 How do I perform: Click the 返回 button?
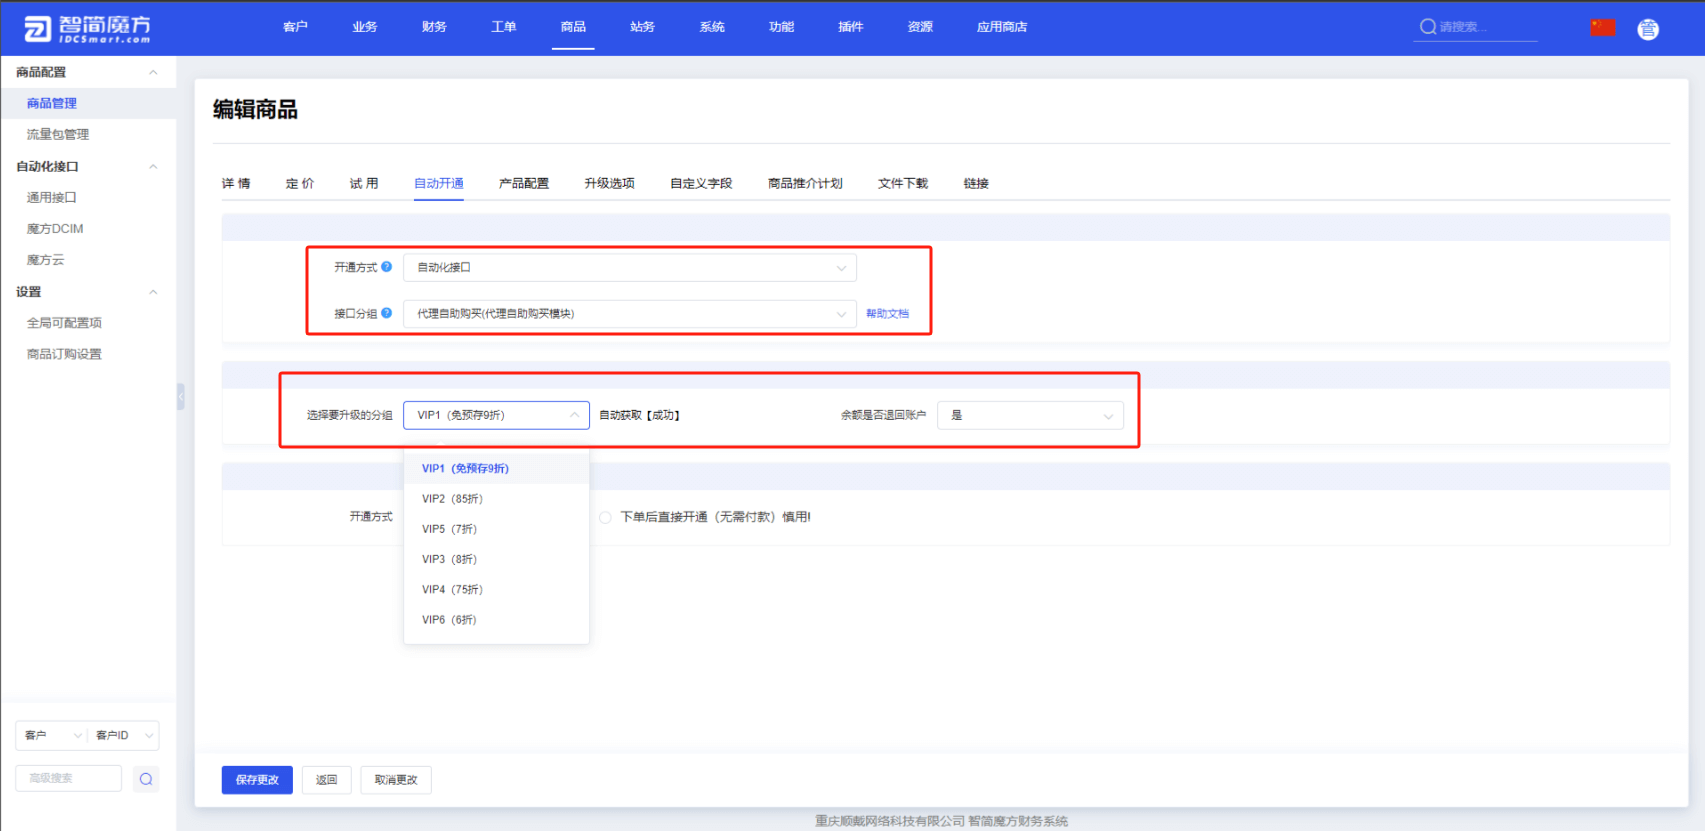point(327,780)
